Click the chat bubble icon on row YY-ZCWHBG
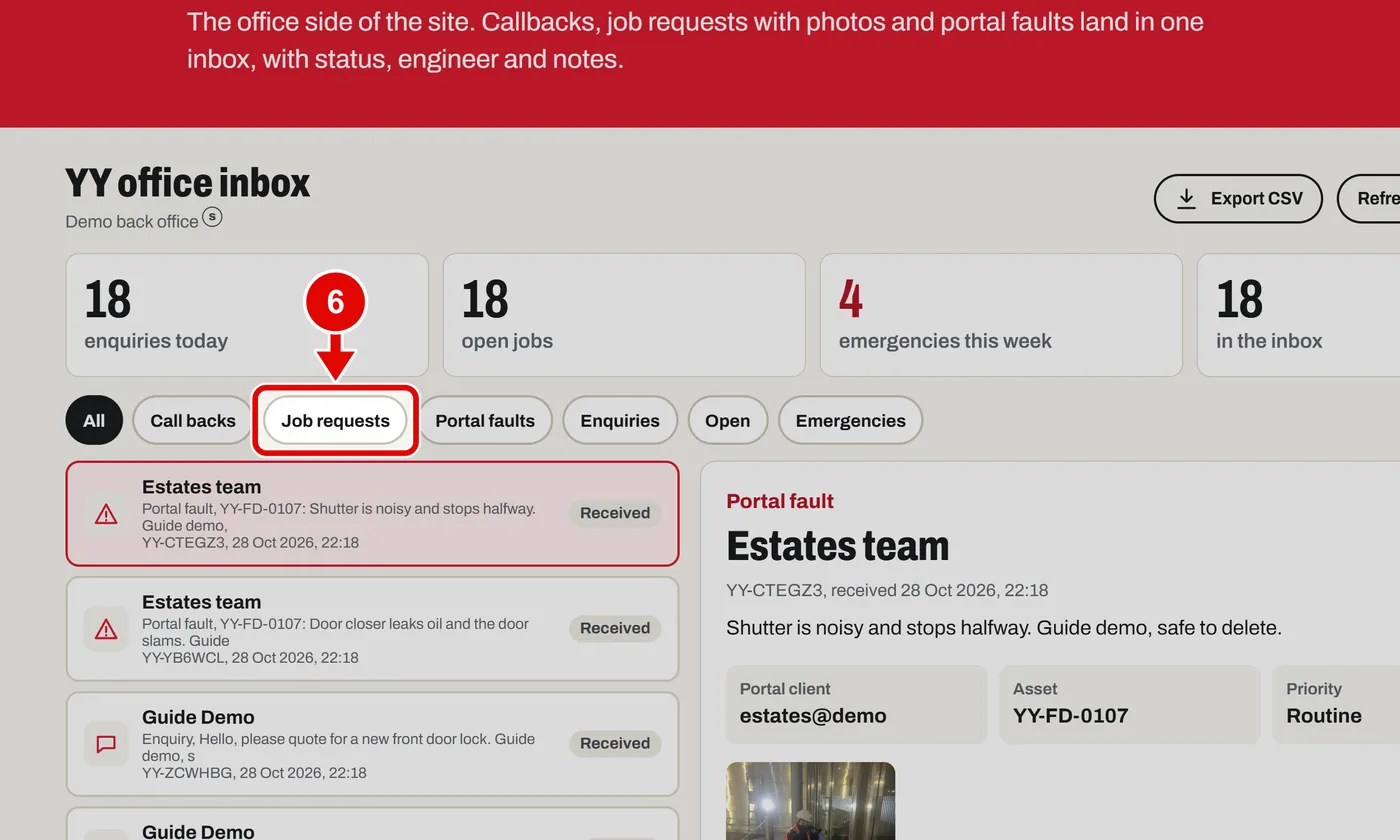 tap(106, 744)
